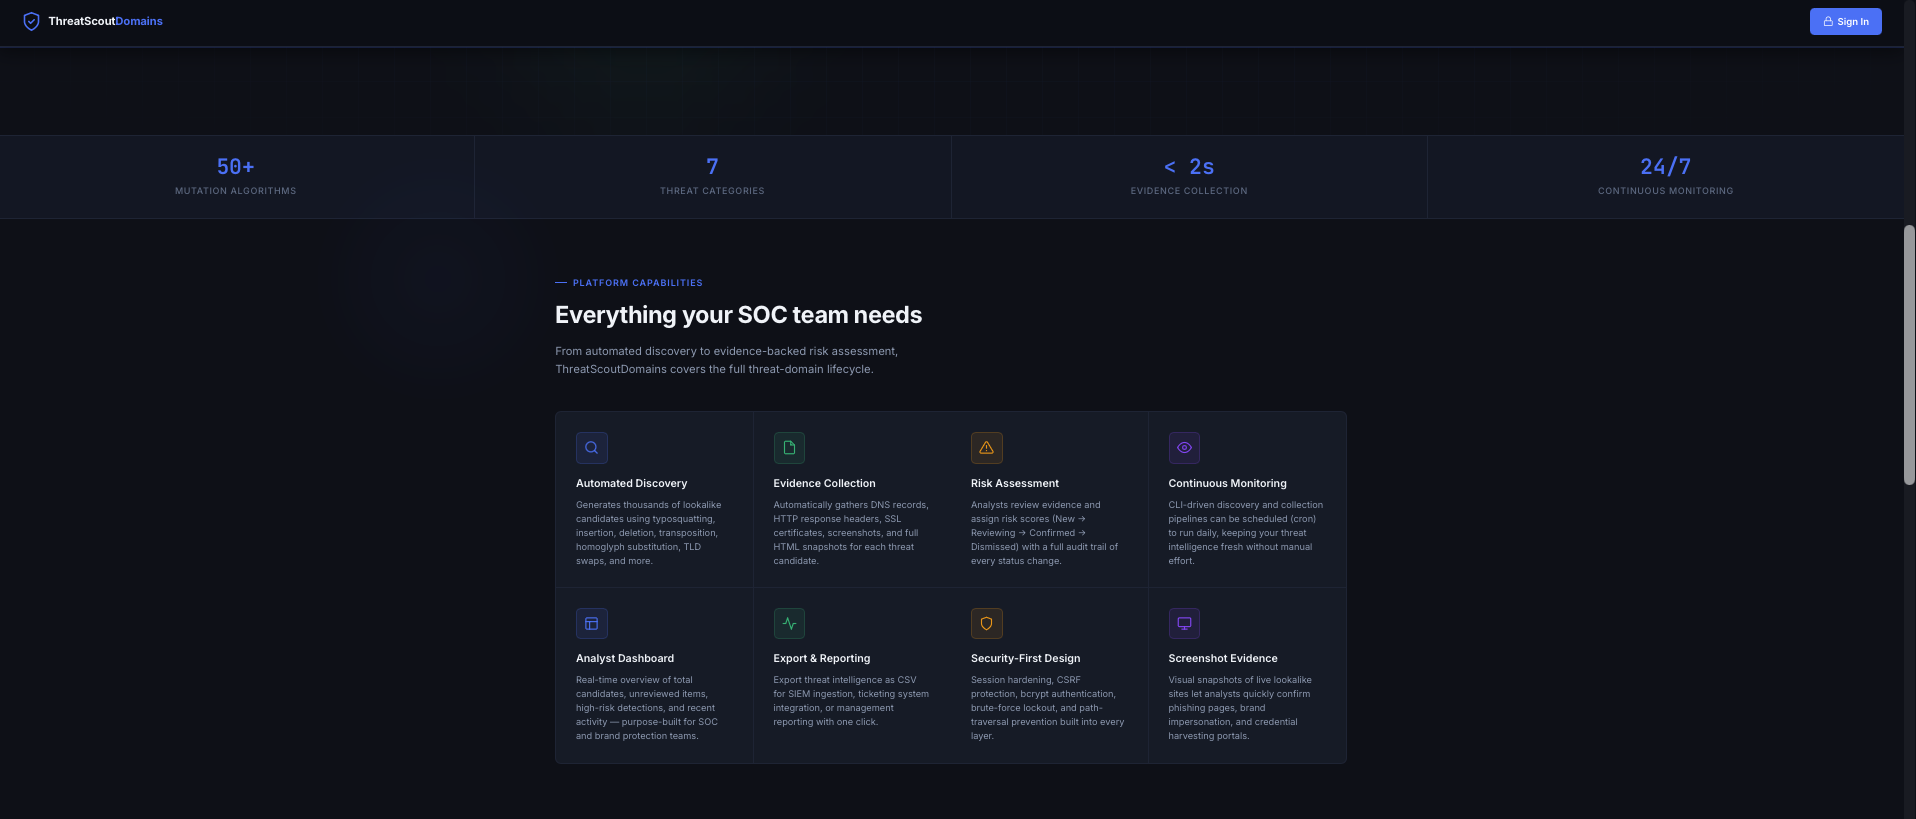
Task: Click the Automated Discovery magnifier icon
Action: pyautogui.click(x=591, y=448)
